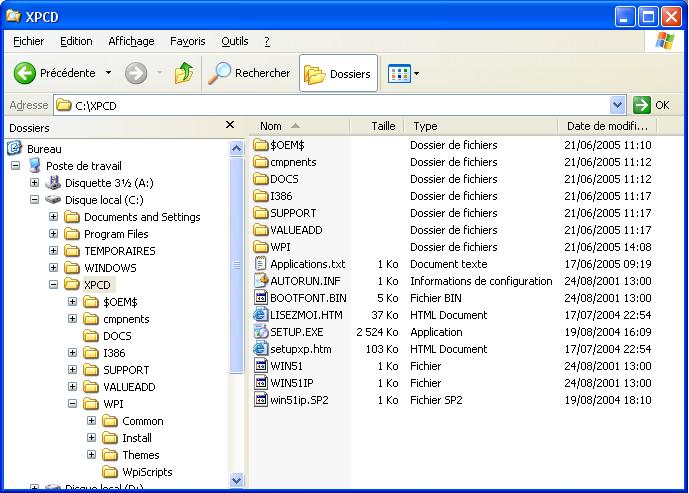Select the cmpnents folder icon in file list
The image size is (689, 493).
261,162
